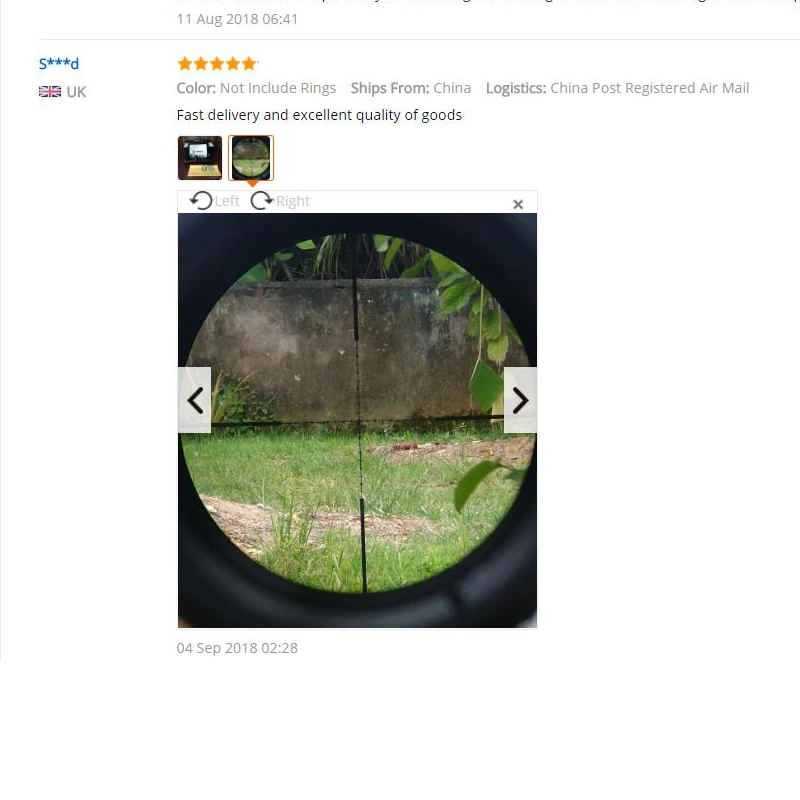This screenshot has width=800, height=800.
Task: Click the "UK" country label
Action: (76, 92)
